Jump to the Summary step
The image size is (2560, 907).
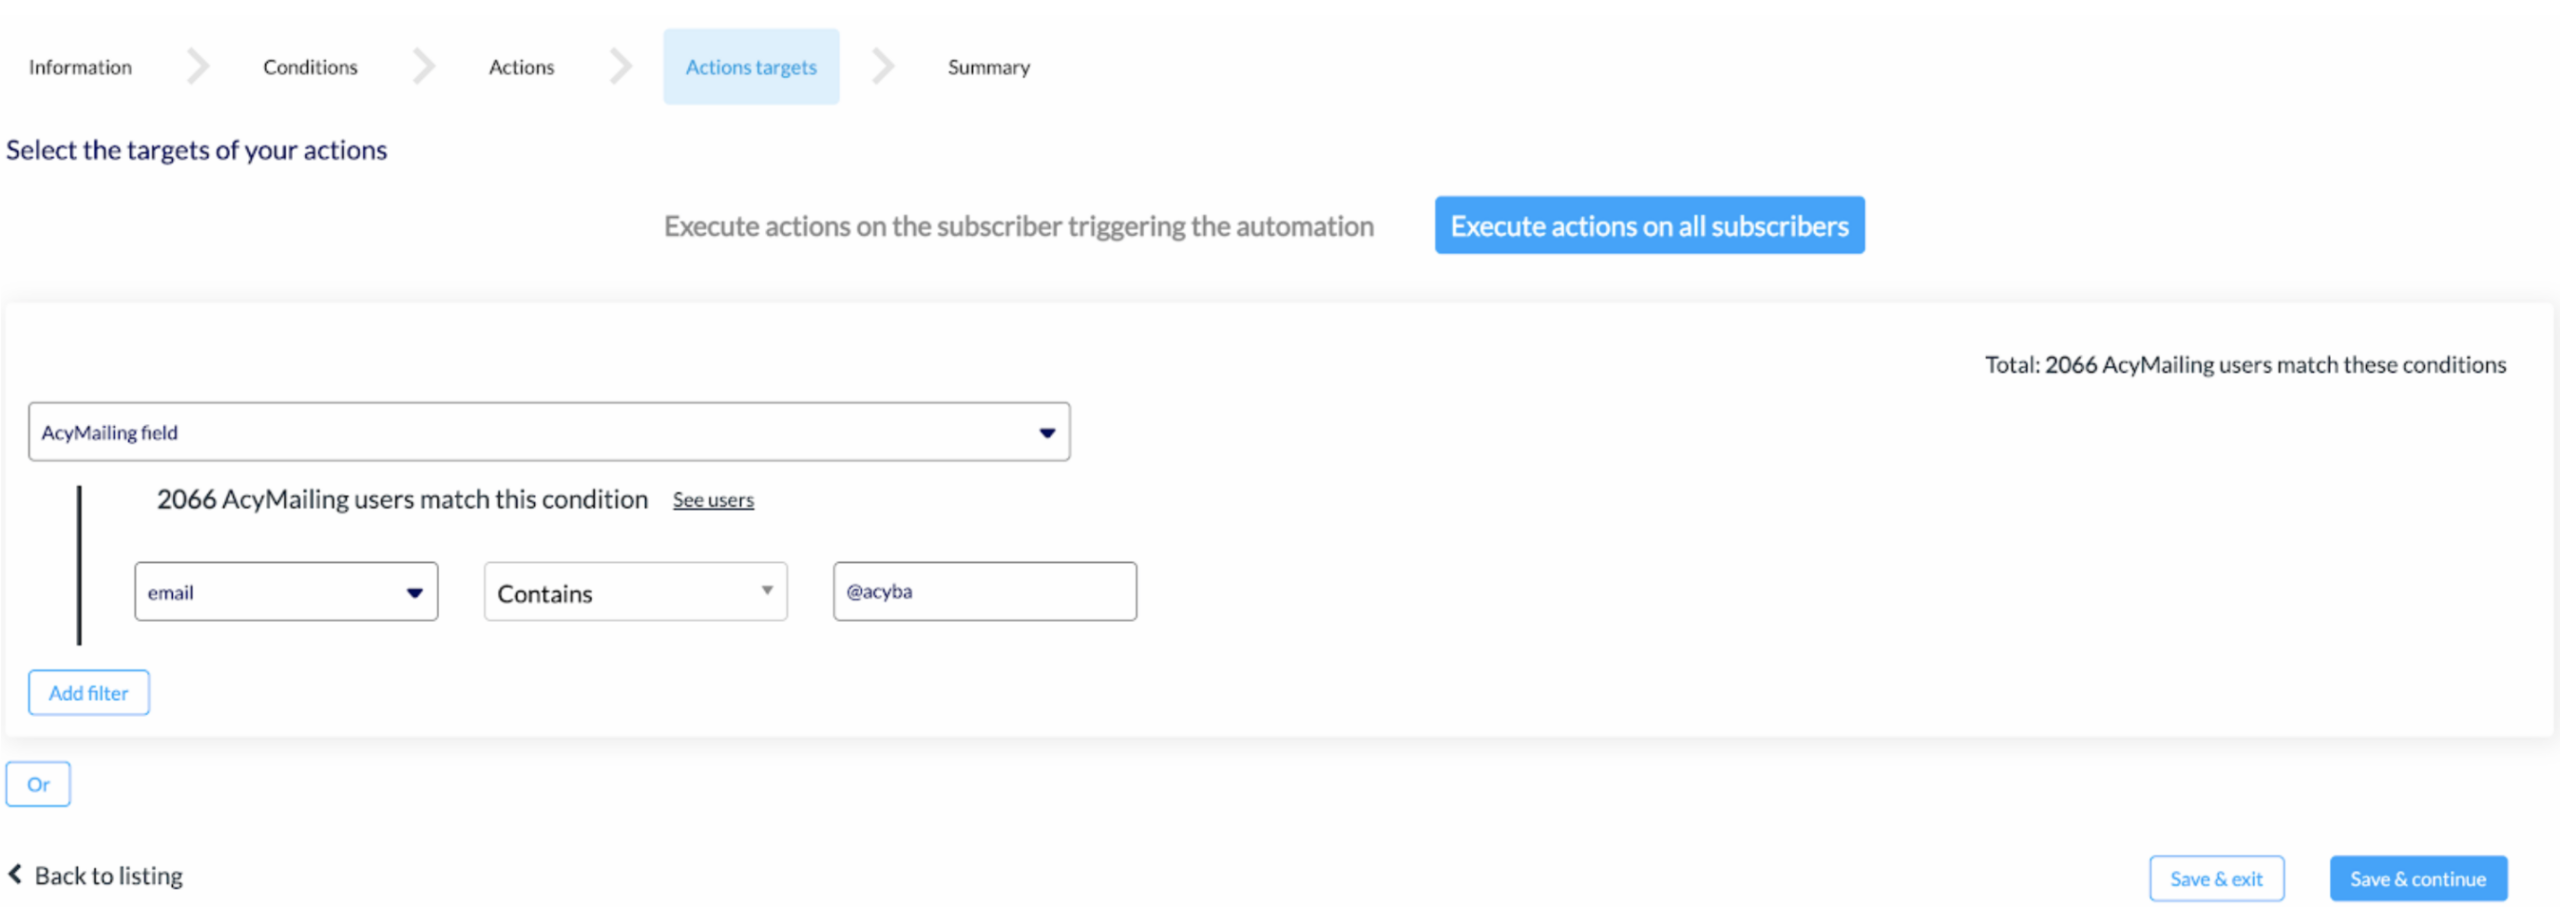[988, 67]
